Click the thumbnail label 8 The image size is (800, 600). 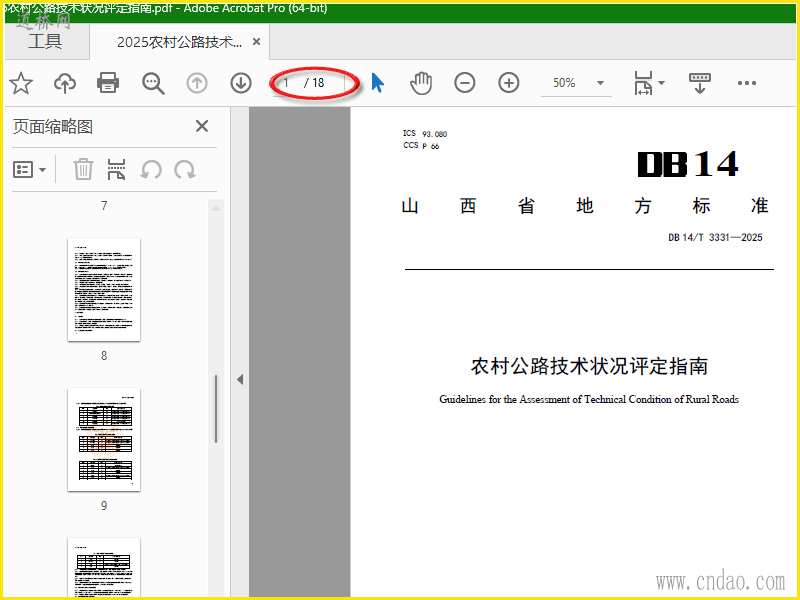(x=104, y=356)
